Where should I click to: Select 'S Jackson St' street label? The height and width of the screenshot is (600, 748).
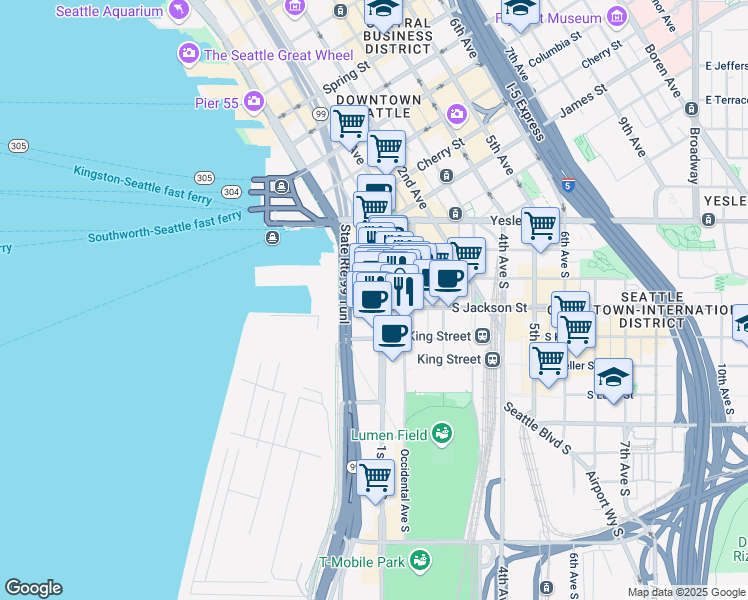click(x=489, y=308)
